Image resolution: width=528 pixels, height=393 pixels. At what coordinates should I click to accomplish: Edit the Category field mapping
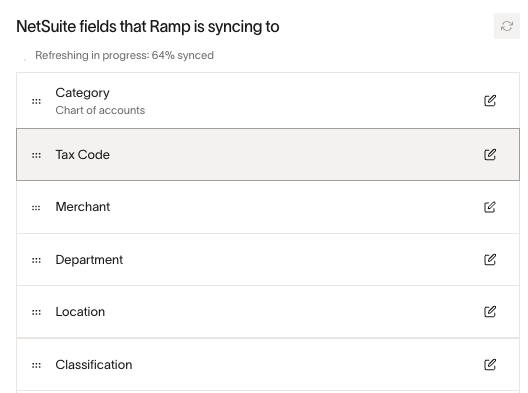click(490, 100)
